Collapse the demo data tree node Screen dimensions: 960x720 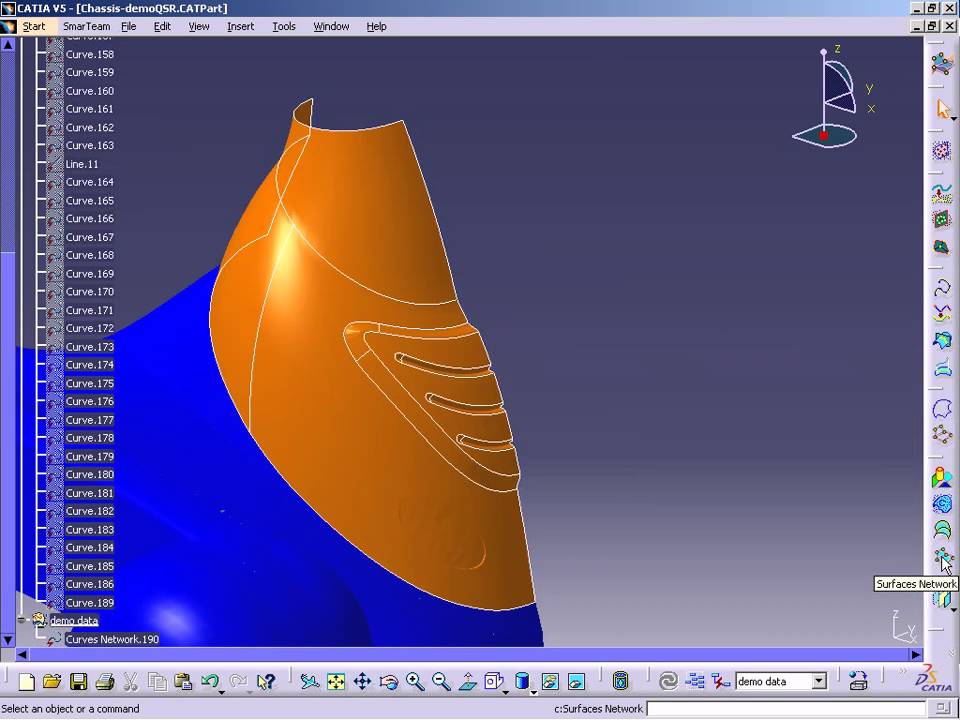[22, 620]
